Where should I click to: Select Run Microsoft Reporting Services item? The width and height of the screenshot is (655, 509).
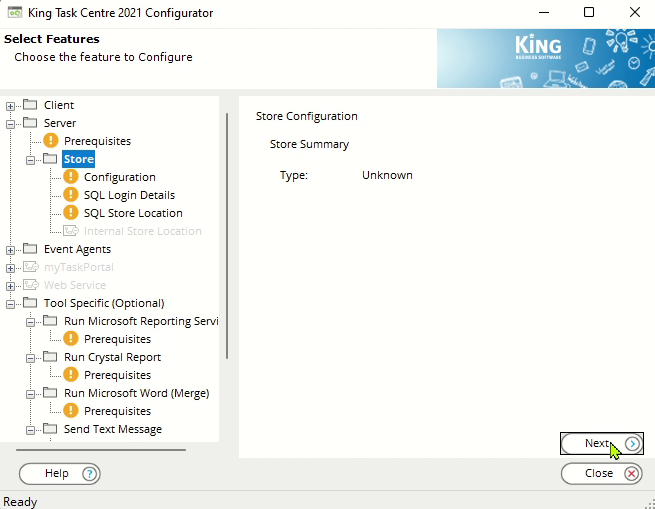click(x=141, y=321)
